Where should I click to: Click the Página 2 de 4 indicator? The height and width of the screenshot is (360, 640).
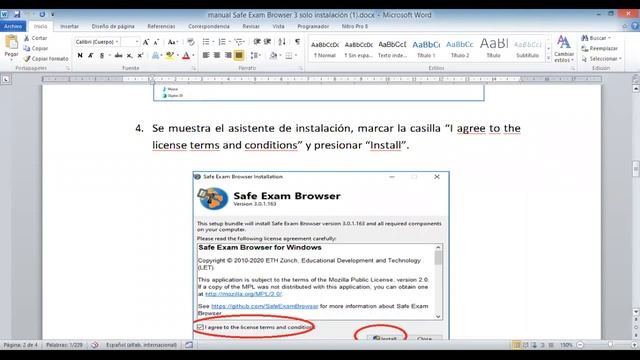tap(20, 345)
